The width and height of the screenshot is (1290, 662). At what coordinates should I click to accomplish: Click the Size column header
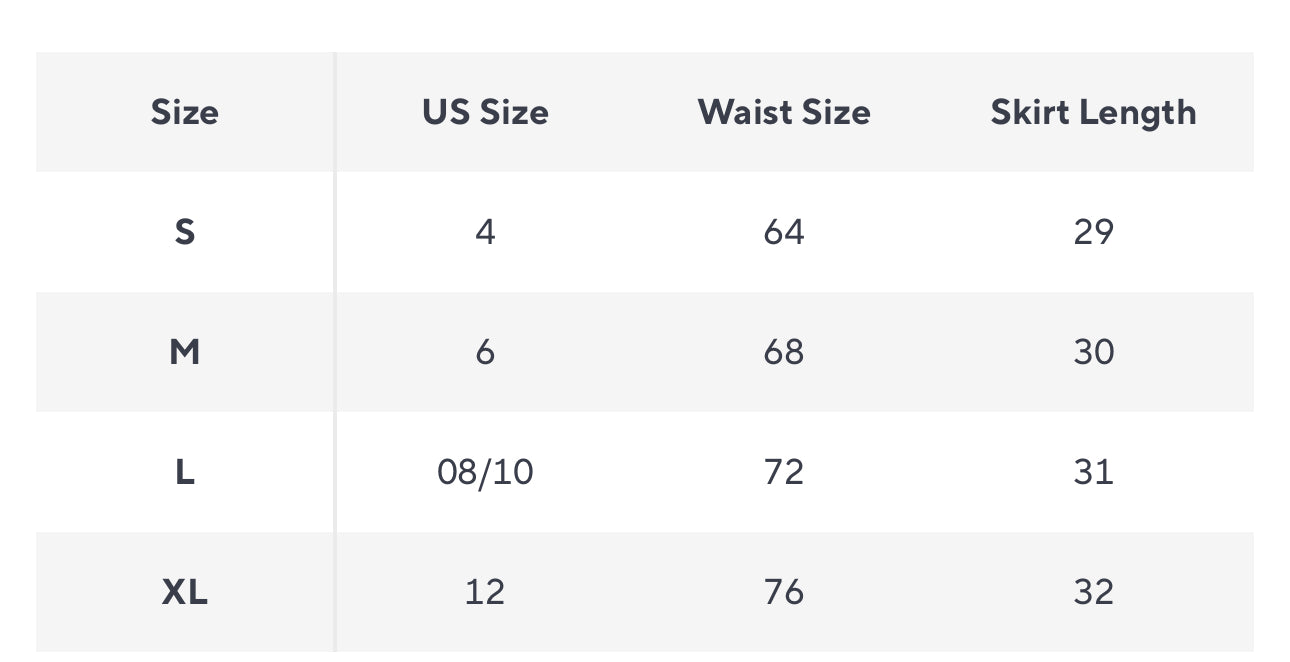(185, 112)
